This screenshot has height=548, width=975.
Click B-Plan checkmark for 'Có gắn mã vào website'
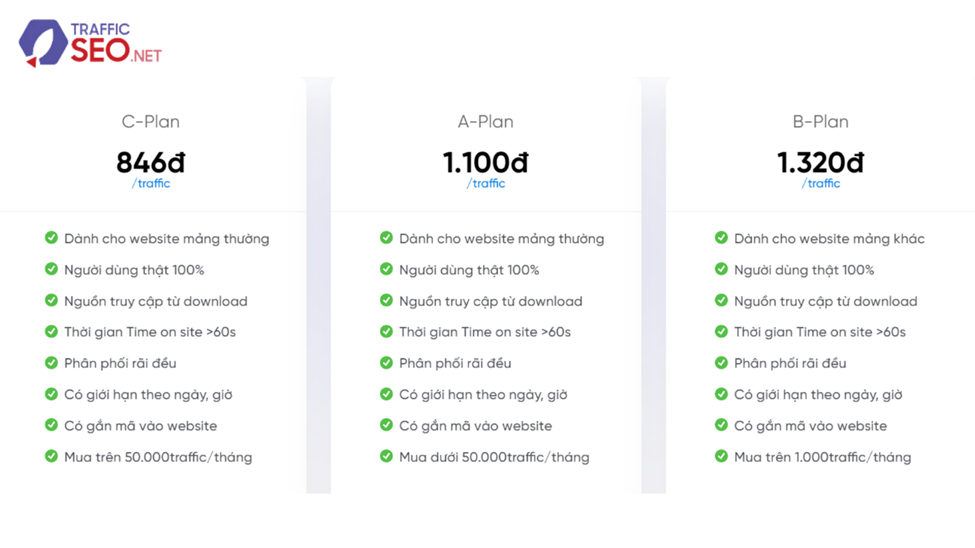pos(721,425)
